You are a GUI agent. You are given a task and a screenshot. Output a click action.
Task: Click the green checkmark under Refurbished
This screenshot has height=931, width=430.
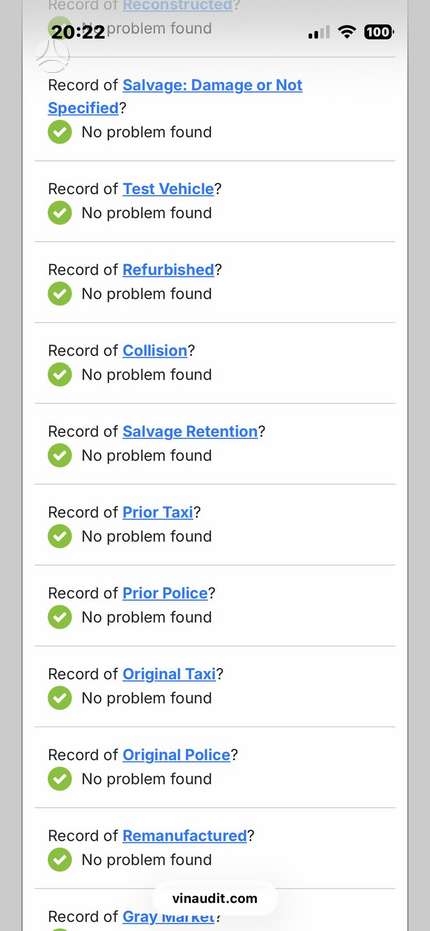tap(59, 293)
